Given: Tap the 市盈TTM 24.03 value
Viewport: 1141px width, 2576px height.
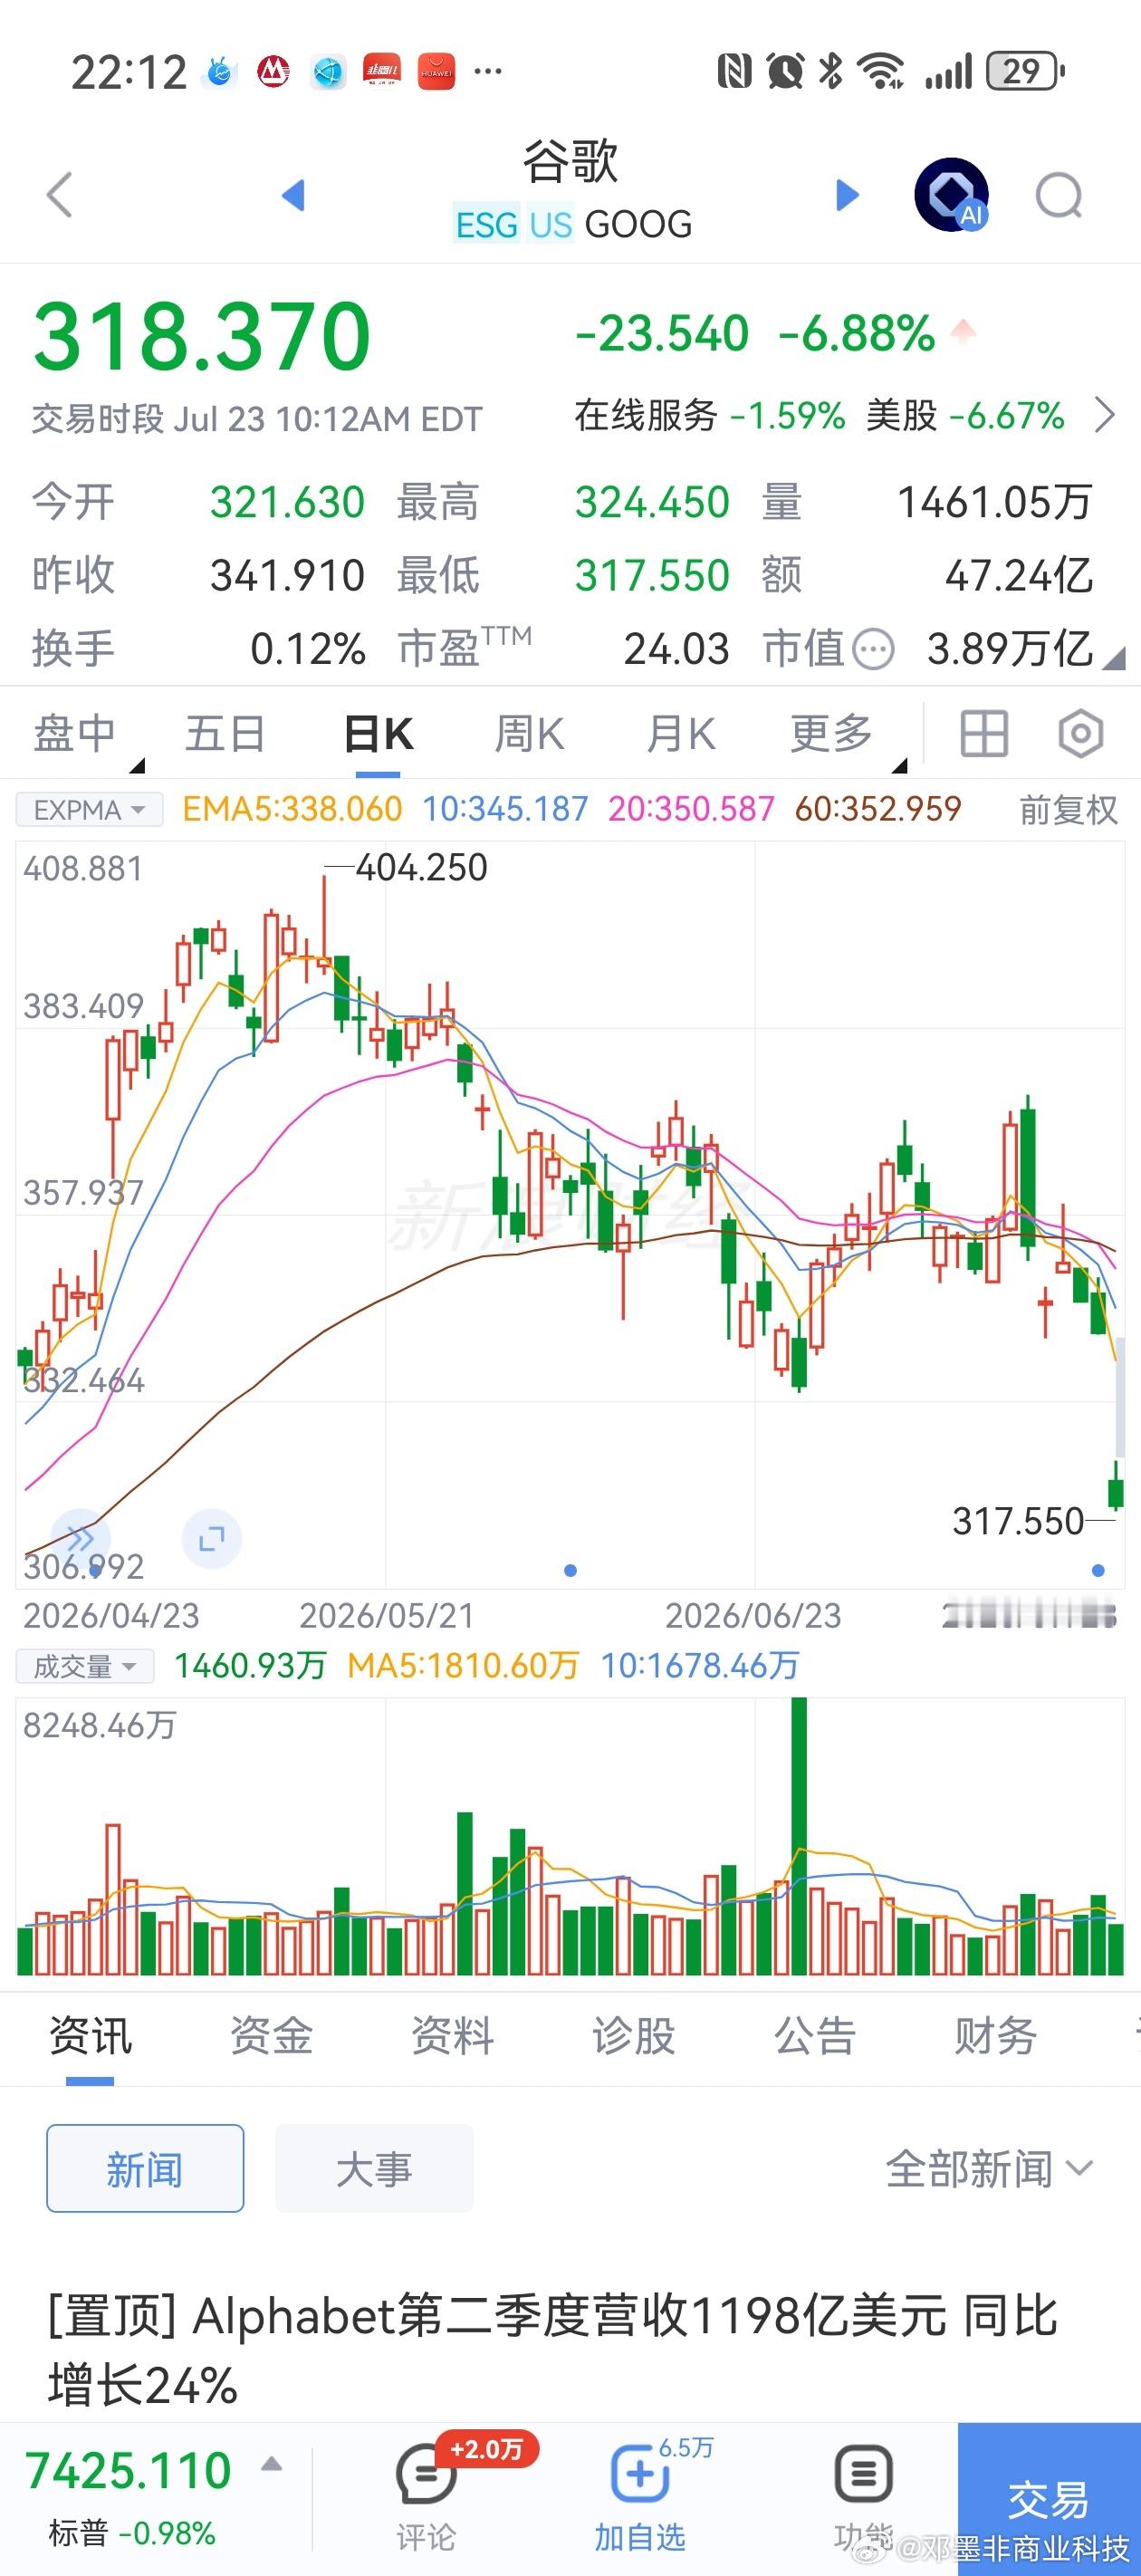Looking at the screenshot, I should (x=676, y=650).
